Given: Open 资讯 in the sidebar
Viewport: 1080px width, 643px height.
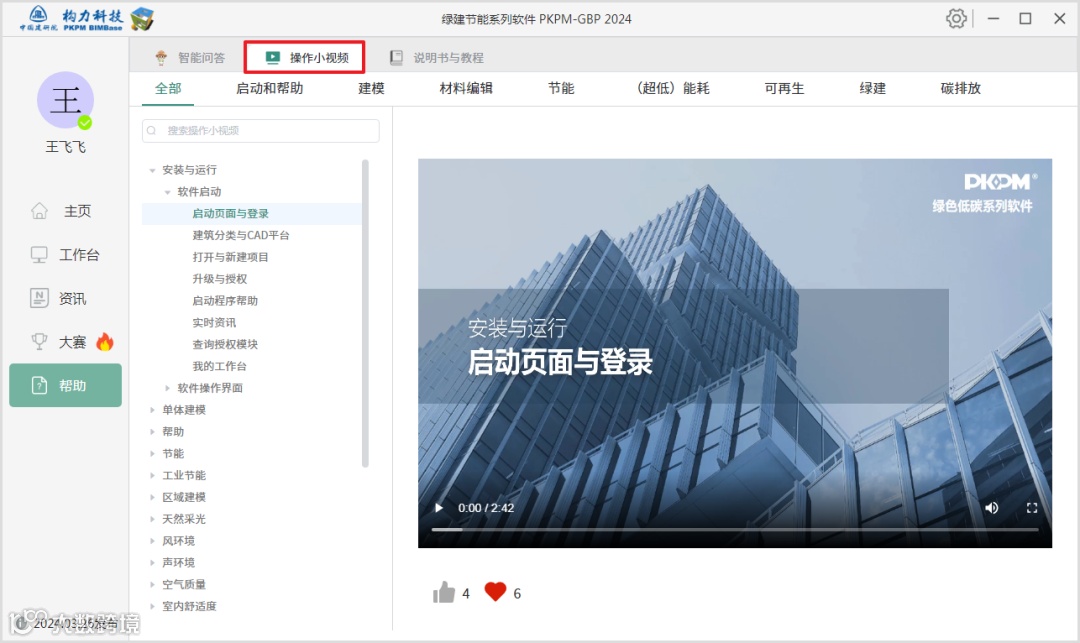Looking at the screenshot, I should [65, 298].
